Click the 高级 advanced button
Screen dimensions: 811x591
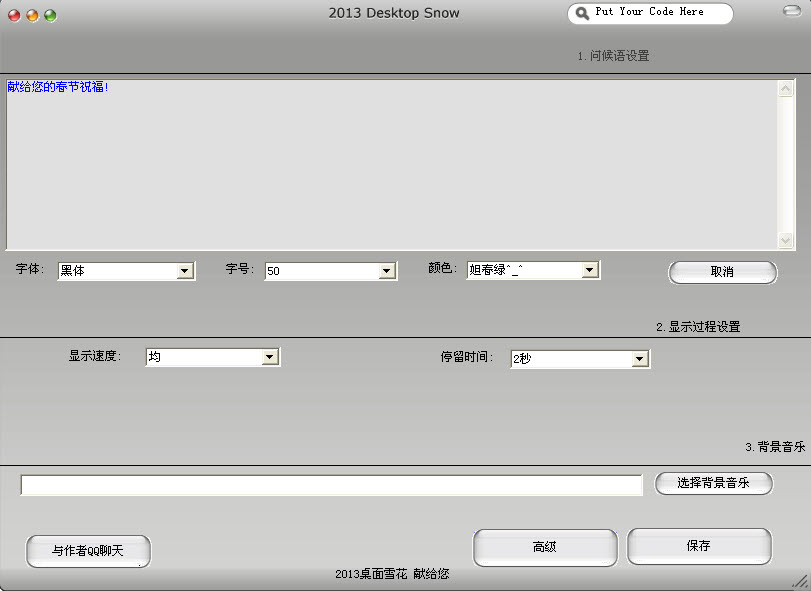tap(545, 547)
